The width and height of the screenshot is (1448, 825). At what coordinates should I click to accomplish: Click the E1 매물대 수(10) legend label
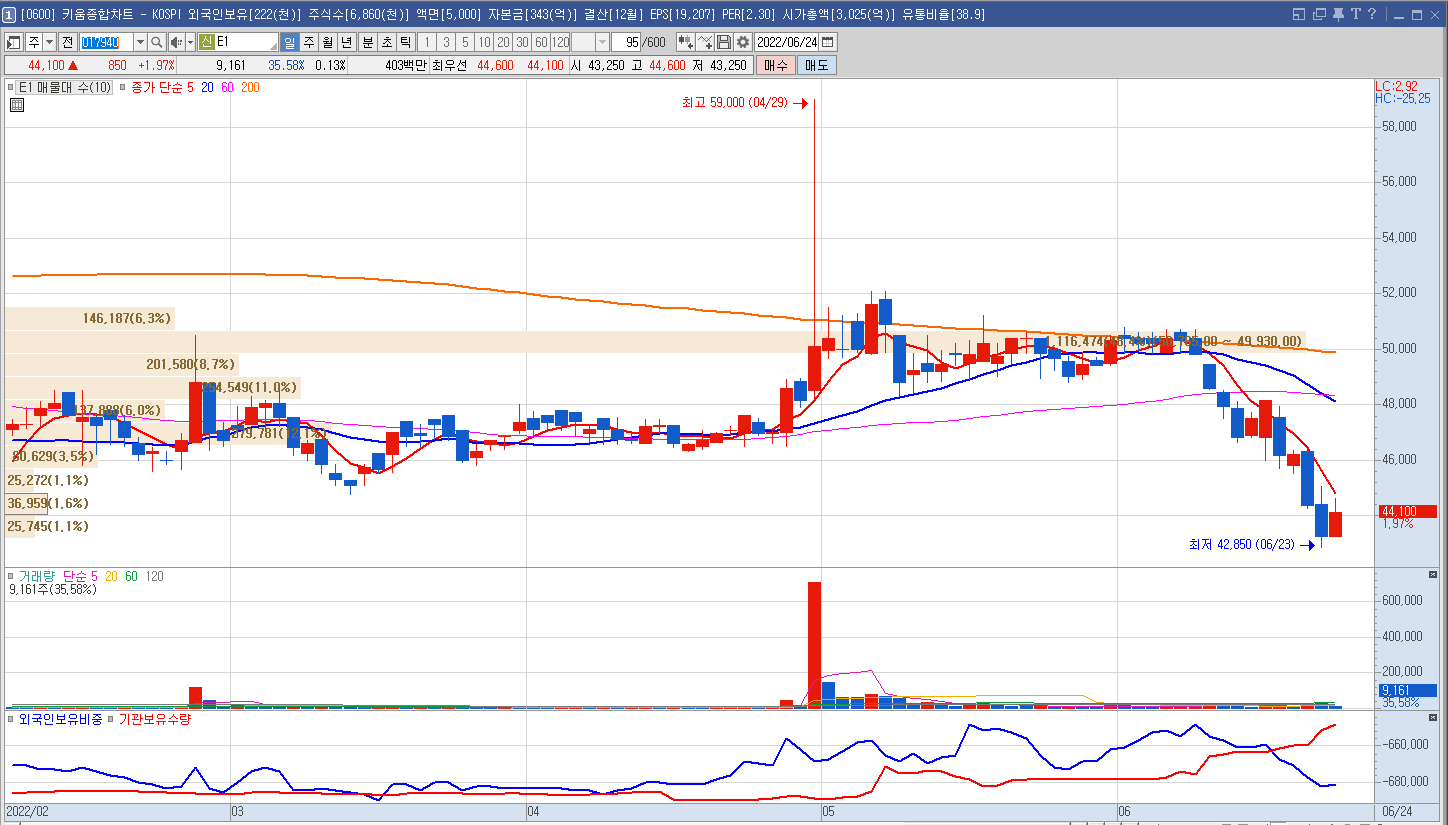(x=65, y=88)
